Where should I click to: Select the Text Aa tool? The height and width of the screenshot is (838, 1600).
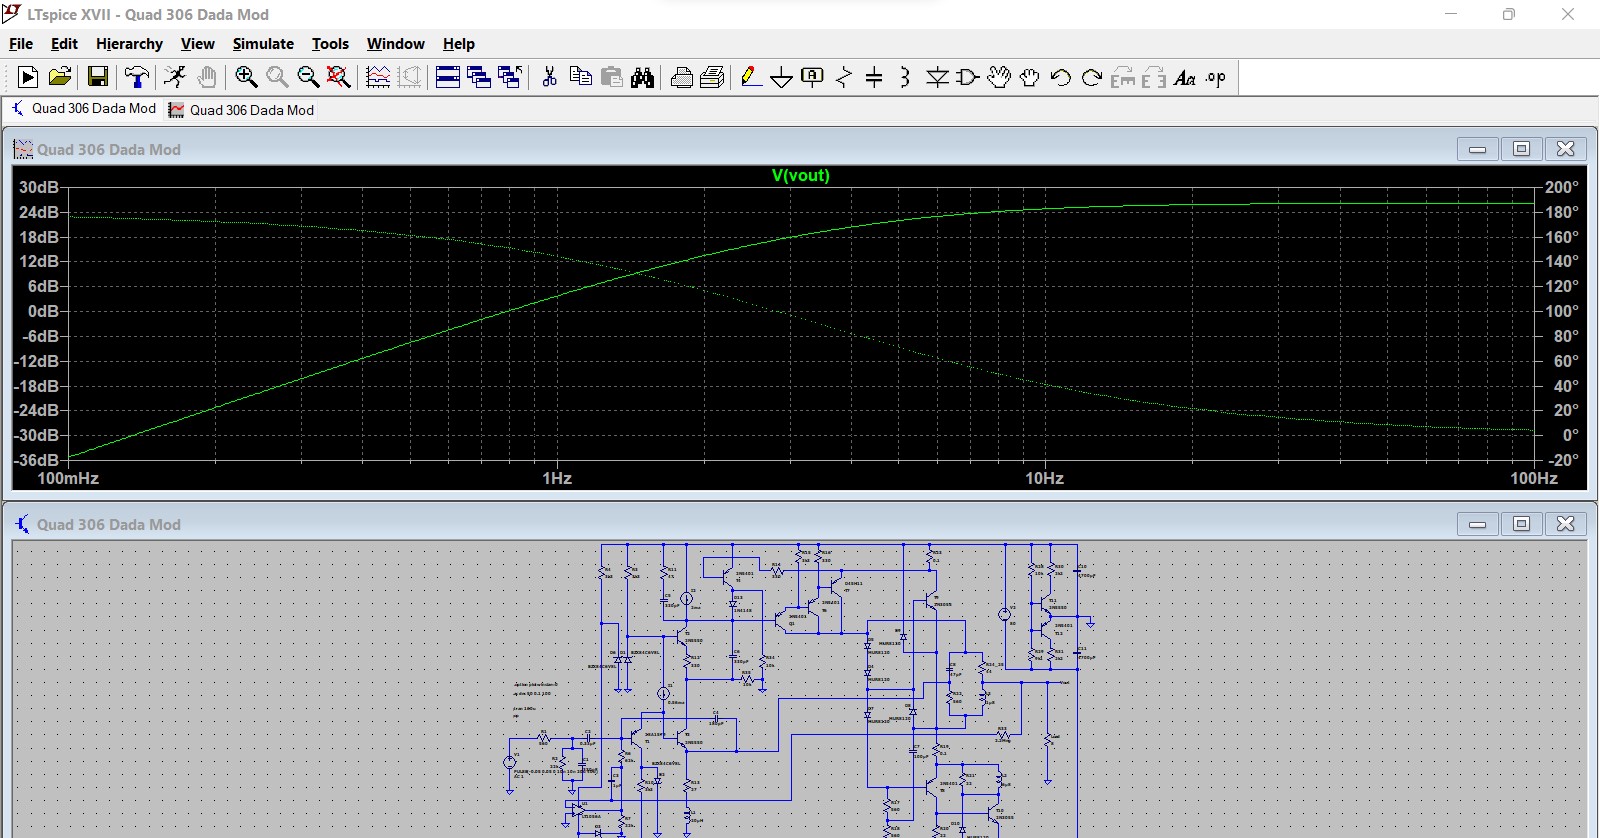[x=1185, y=77]
